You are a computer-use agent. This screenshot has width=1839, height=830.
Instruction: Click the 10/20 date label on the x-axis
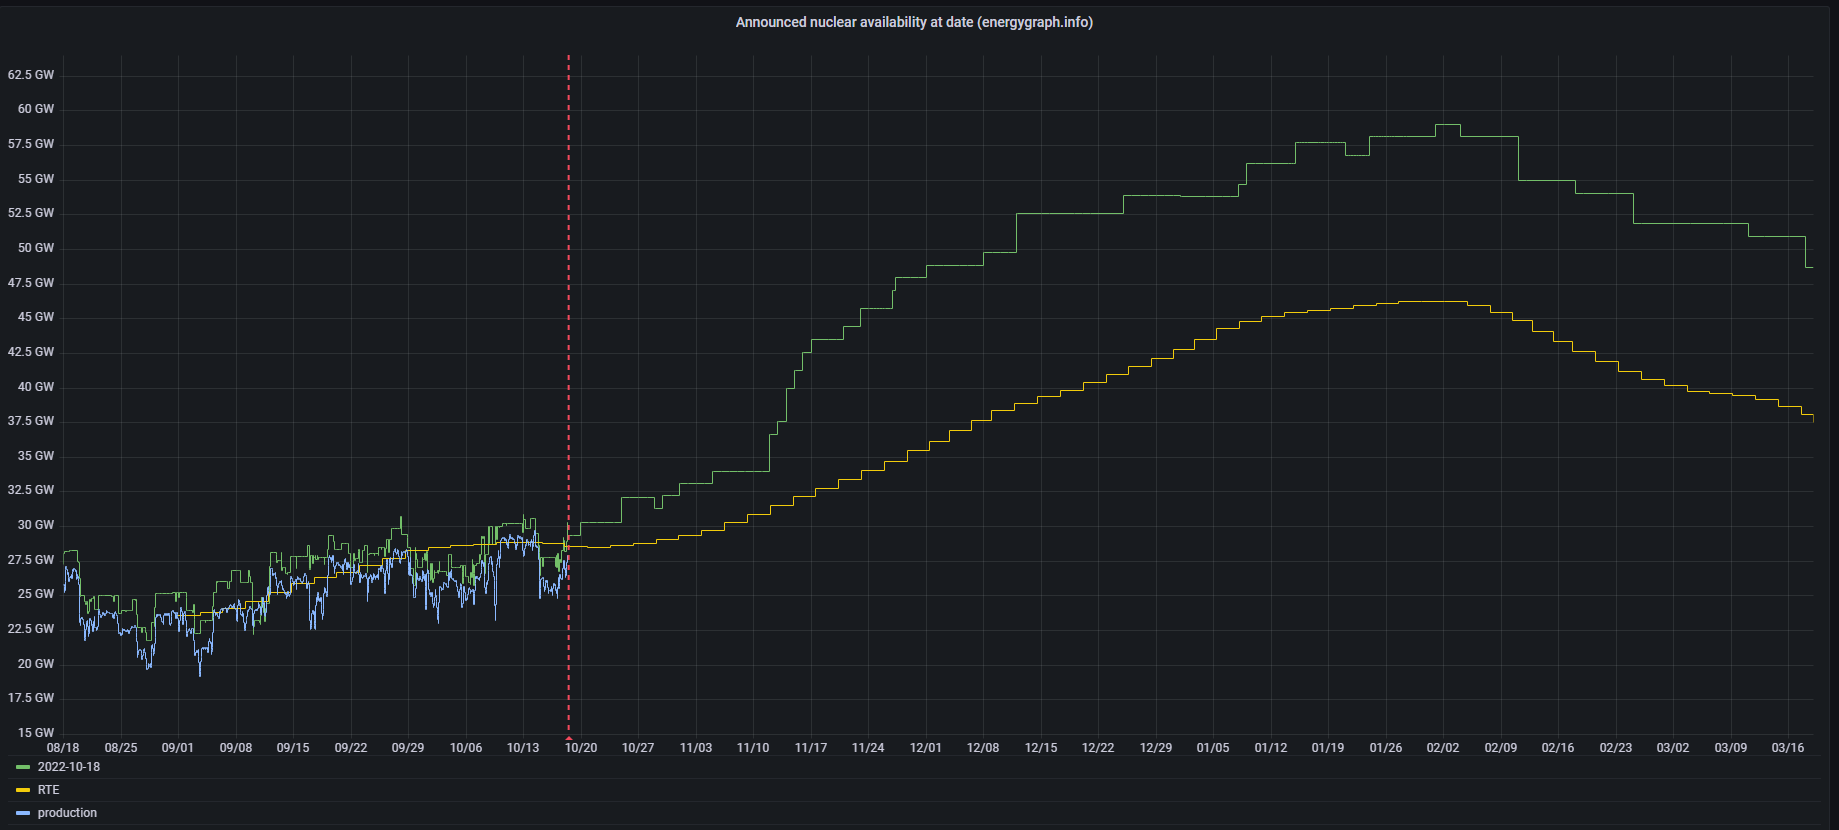pos(581,748)
